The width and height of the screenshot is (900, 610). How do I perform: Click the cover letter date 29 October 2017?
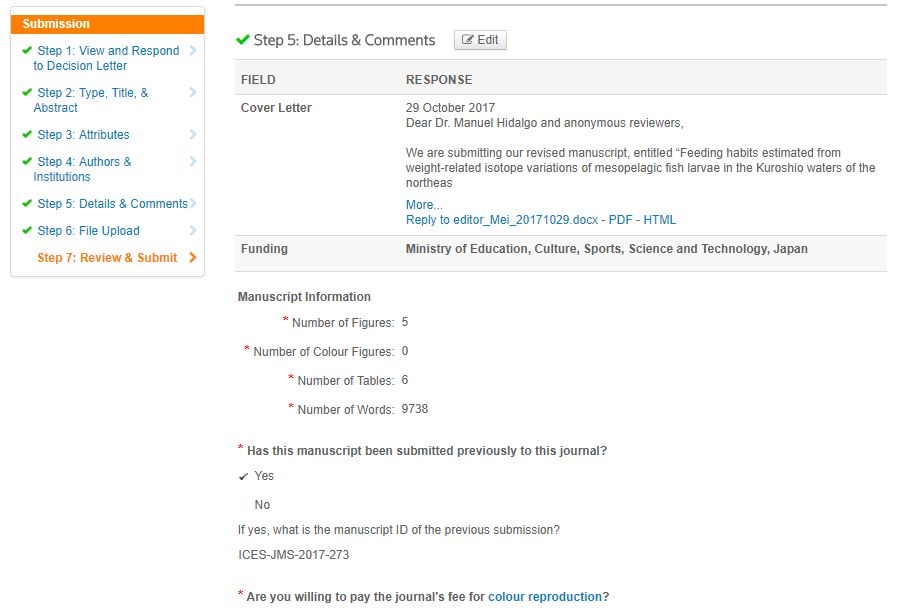pyautogui.click(x=451, y=108)
